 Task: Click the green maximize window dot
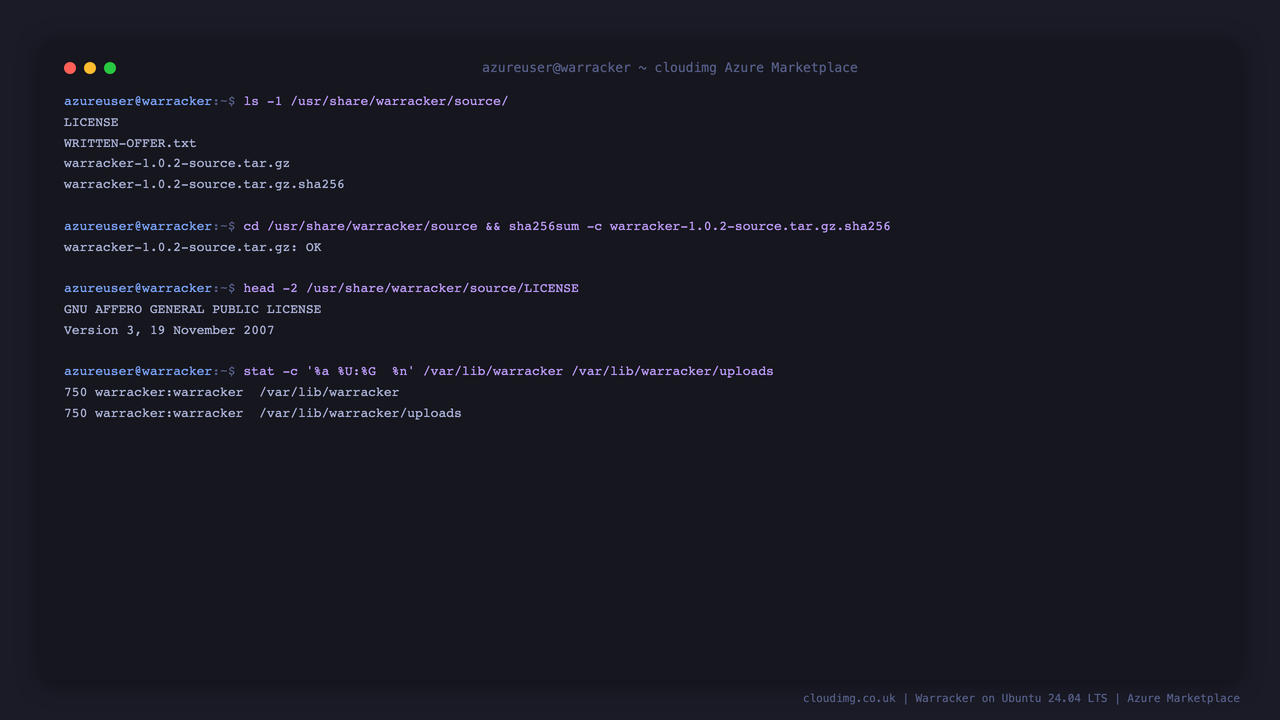[110, 68]
